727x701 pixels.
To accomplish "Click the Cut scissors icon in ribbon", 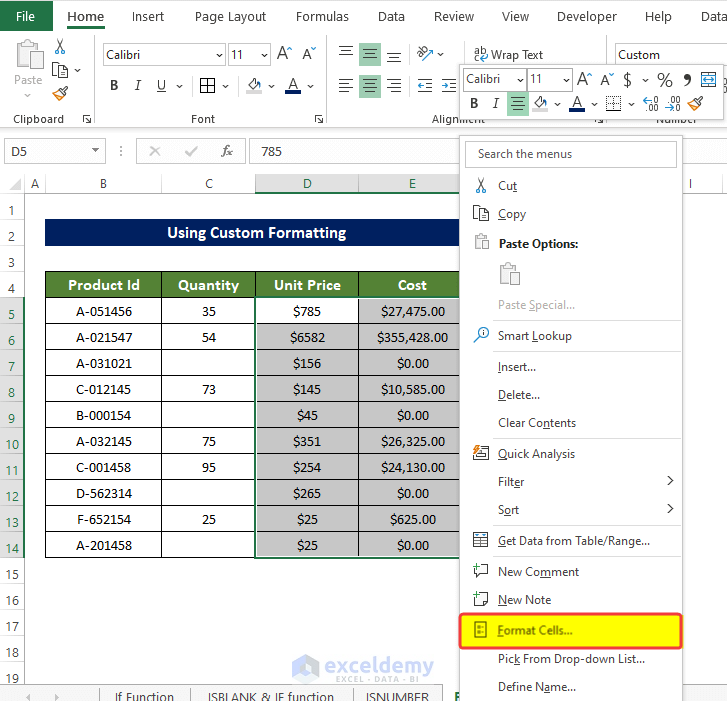I will click(60, 46).
